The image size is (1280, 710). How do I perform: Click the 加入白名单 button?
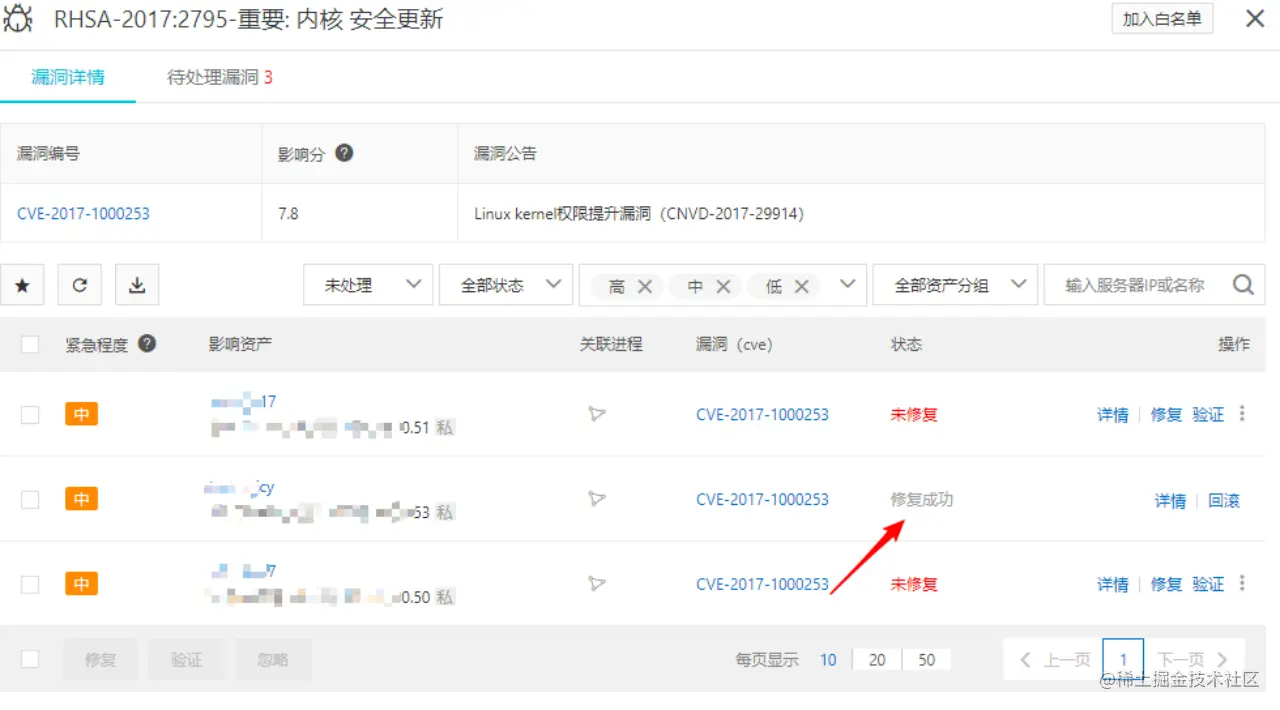(x=1162, y=18)
